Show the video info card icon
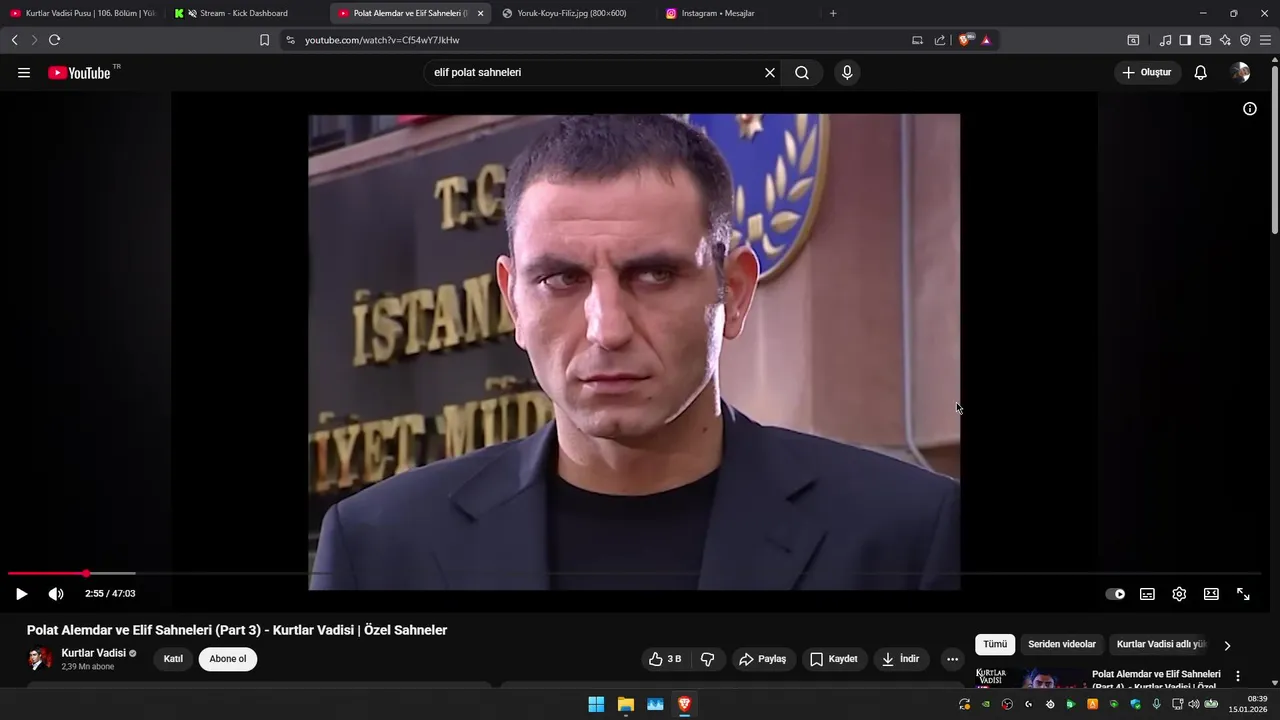 pos(1250,109)
